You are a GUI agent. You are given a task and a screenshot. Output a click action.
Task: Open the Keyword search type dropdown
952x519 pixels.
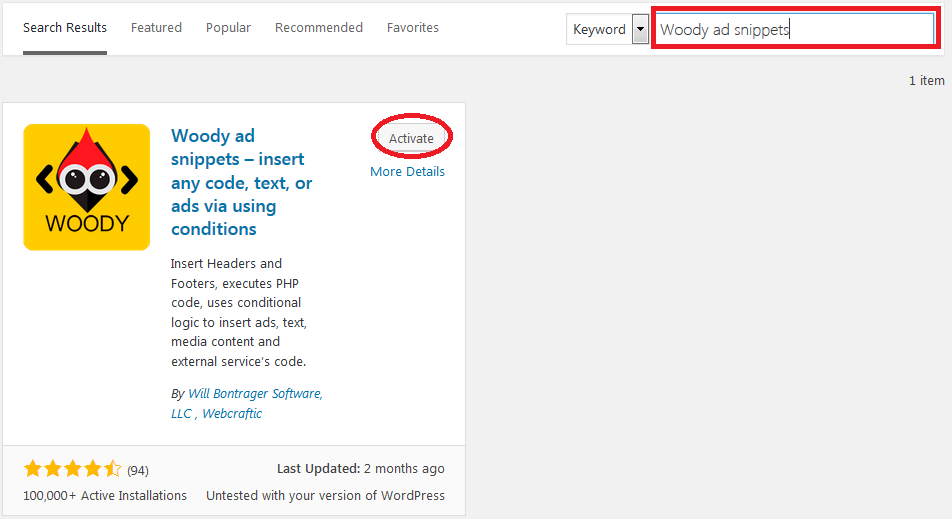[607, 29]
